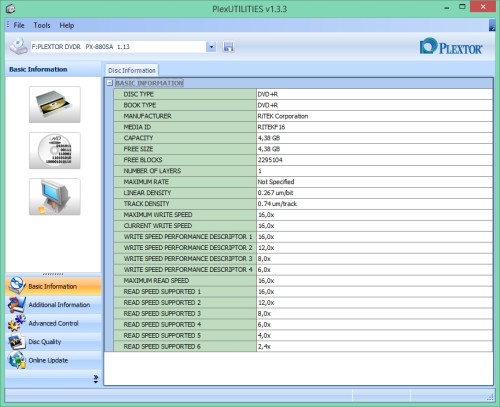Open the computer system information icon
Viewport: 500px width, 407px height.
point(55,196)
